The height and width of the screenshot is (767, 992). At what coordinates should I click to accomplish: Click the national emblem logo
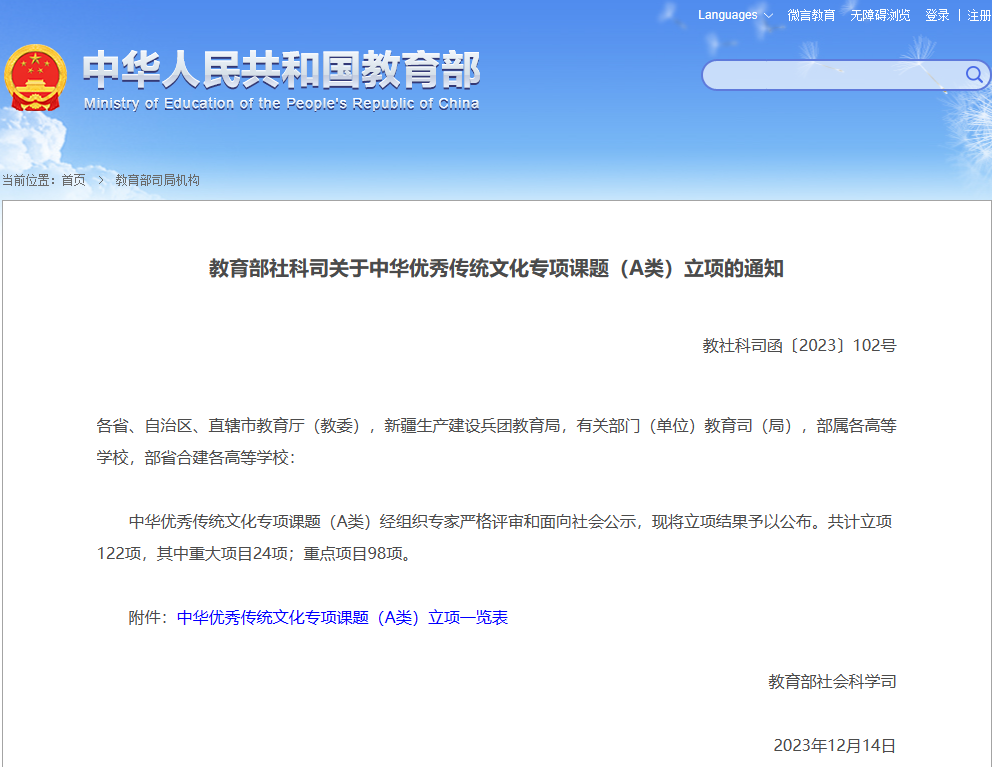coord(35,78)
